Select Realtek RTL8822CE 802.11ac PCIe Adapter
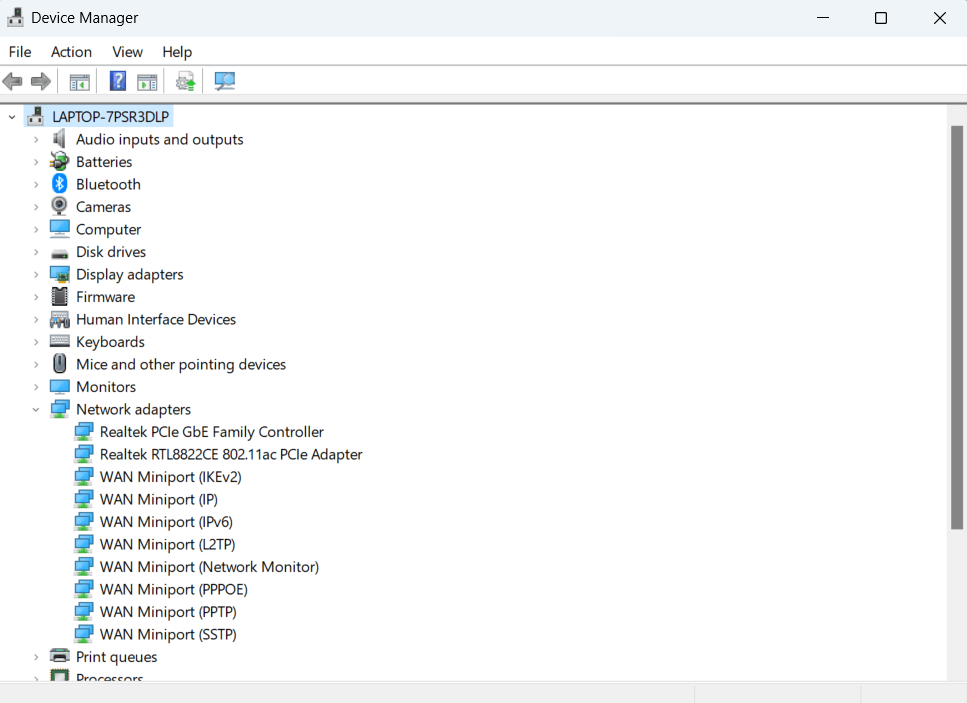967x703 pixels. point(230,455)
